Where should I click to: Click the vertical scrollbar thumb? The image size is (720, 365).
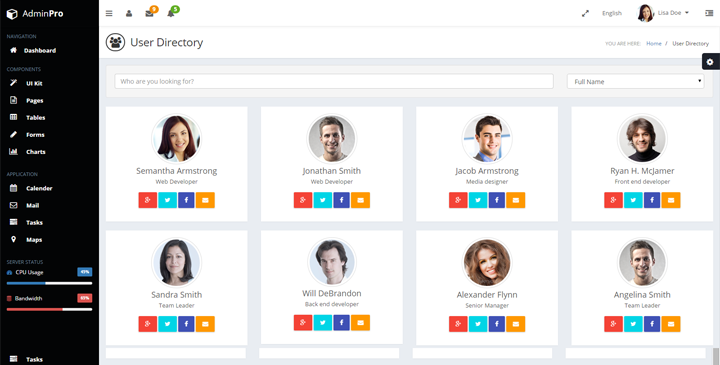(x=716, y=356)
